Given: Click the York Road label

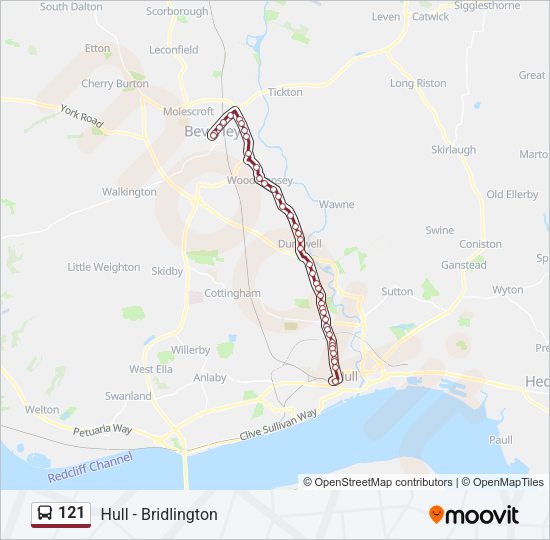Looking at the screenshot, I should [x=82, y=116].
